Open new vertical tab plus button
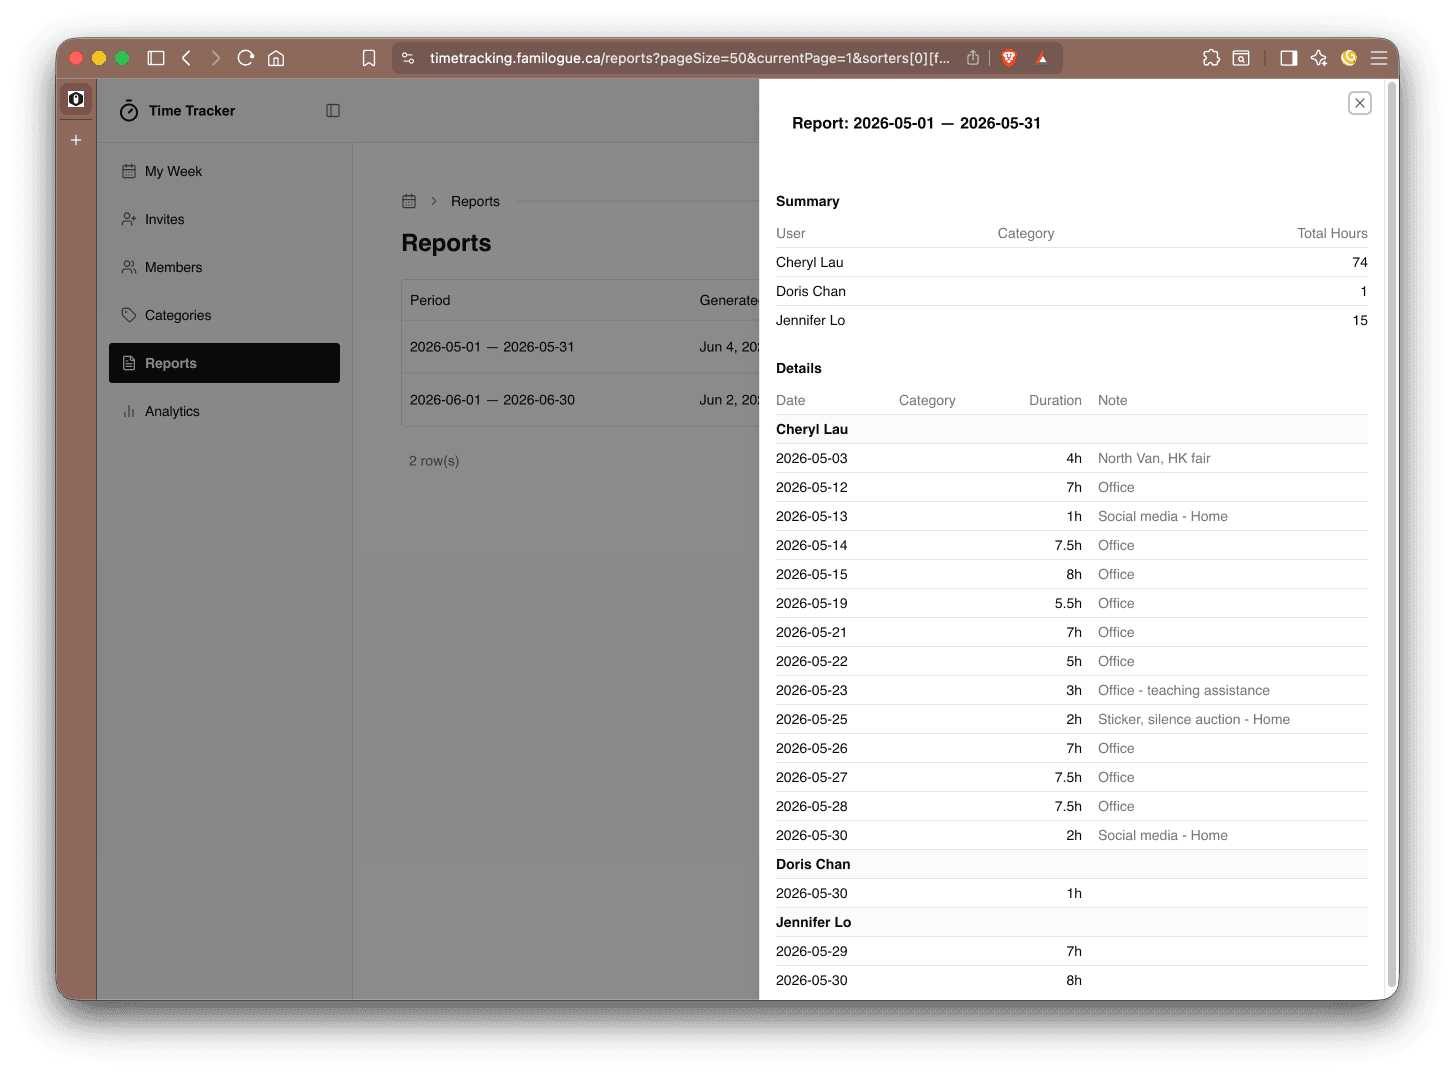 click(x=76, y=140)
